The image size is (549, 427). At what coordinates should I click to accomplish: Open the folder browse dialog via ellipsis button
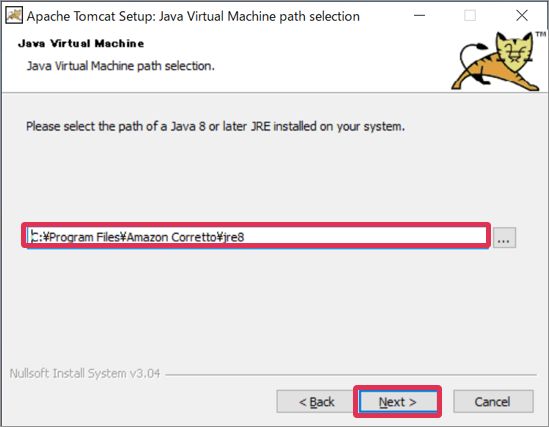(x=504, y=238)
